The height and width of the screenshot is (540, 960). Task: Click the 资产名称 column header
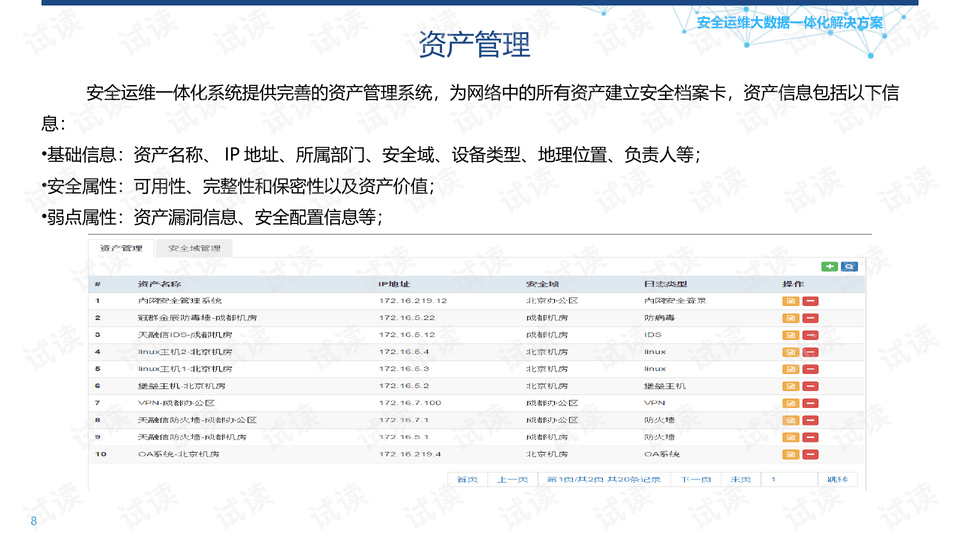(x=159, y=284)
